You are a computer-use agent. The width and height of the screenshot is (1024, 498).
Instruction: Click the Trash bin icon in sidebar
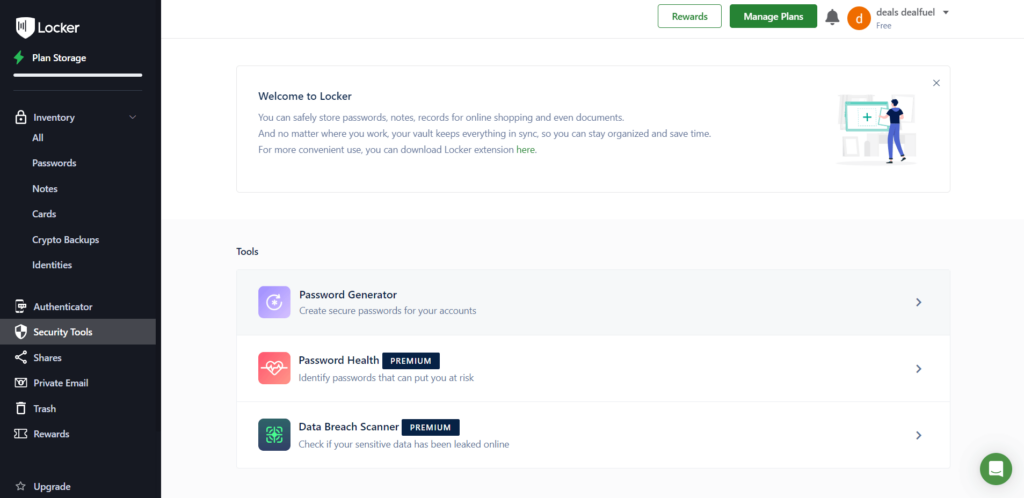pyautogui.click(x=20, y=408)
